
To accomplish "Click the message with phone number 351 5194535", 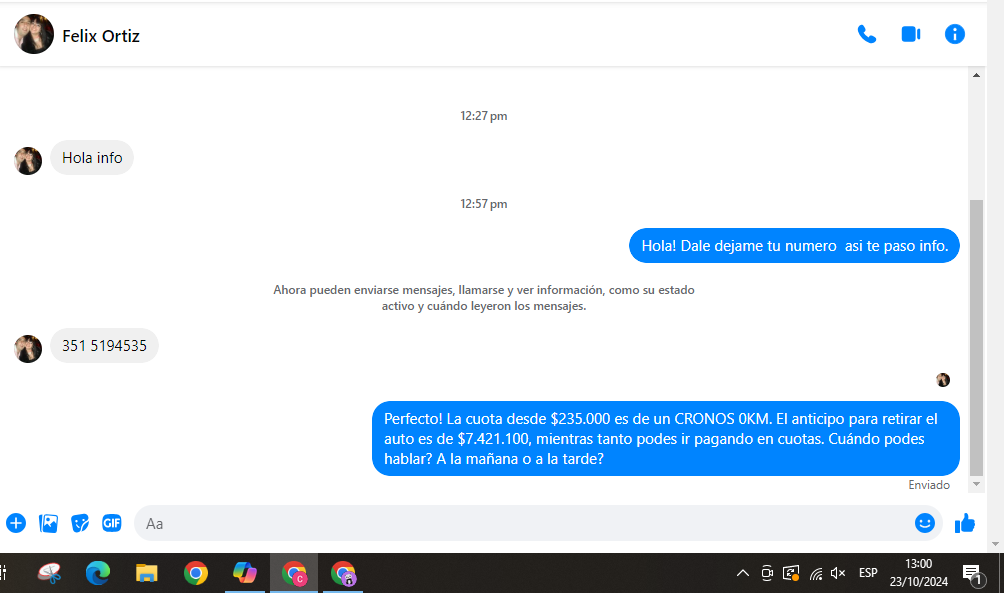I will coord(104,346).
